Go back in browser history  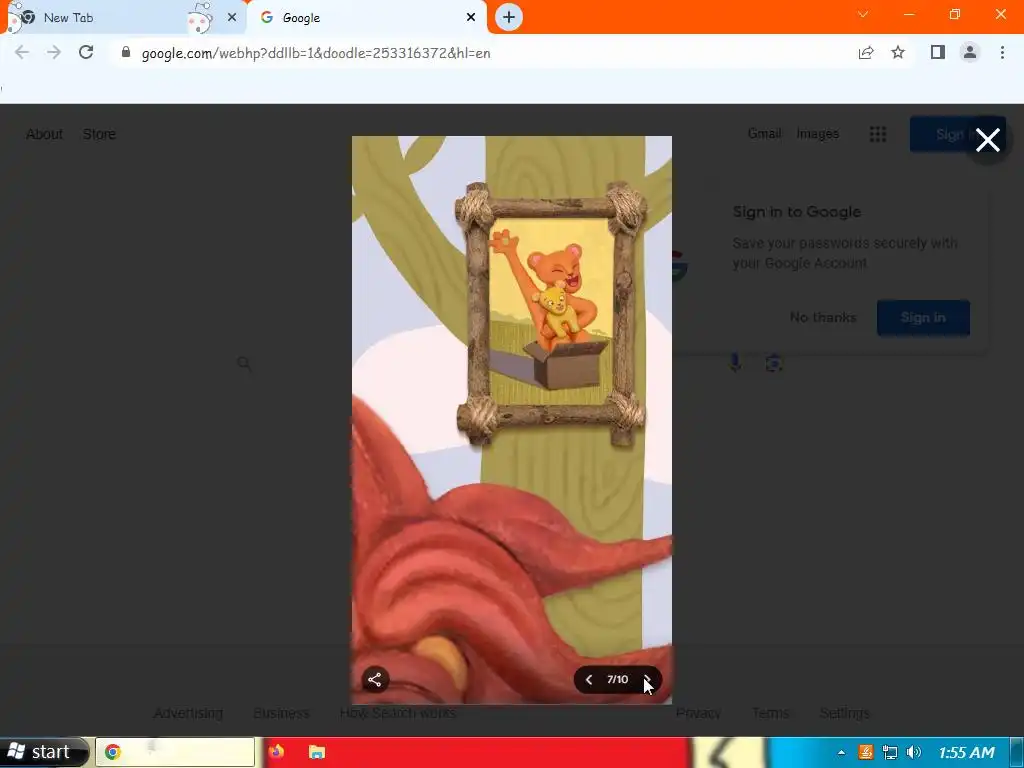(22, 52)
